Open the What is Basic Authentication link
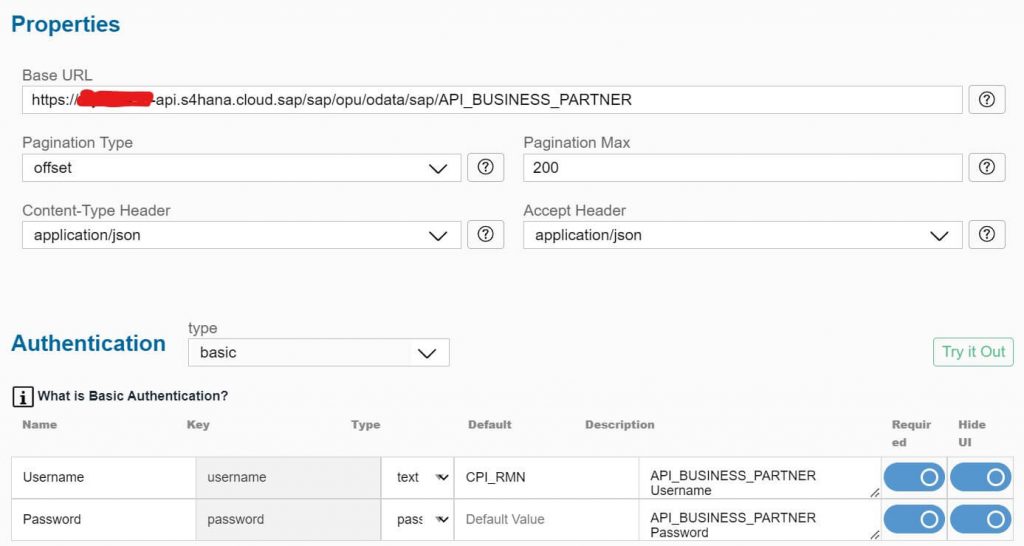Viewport: 1024px width, 546px height. coord(133,396)
